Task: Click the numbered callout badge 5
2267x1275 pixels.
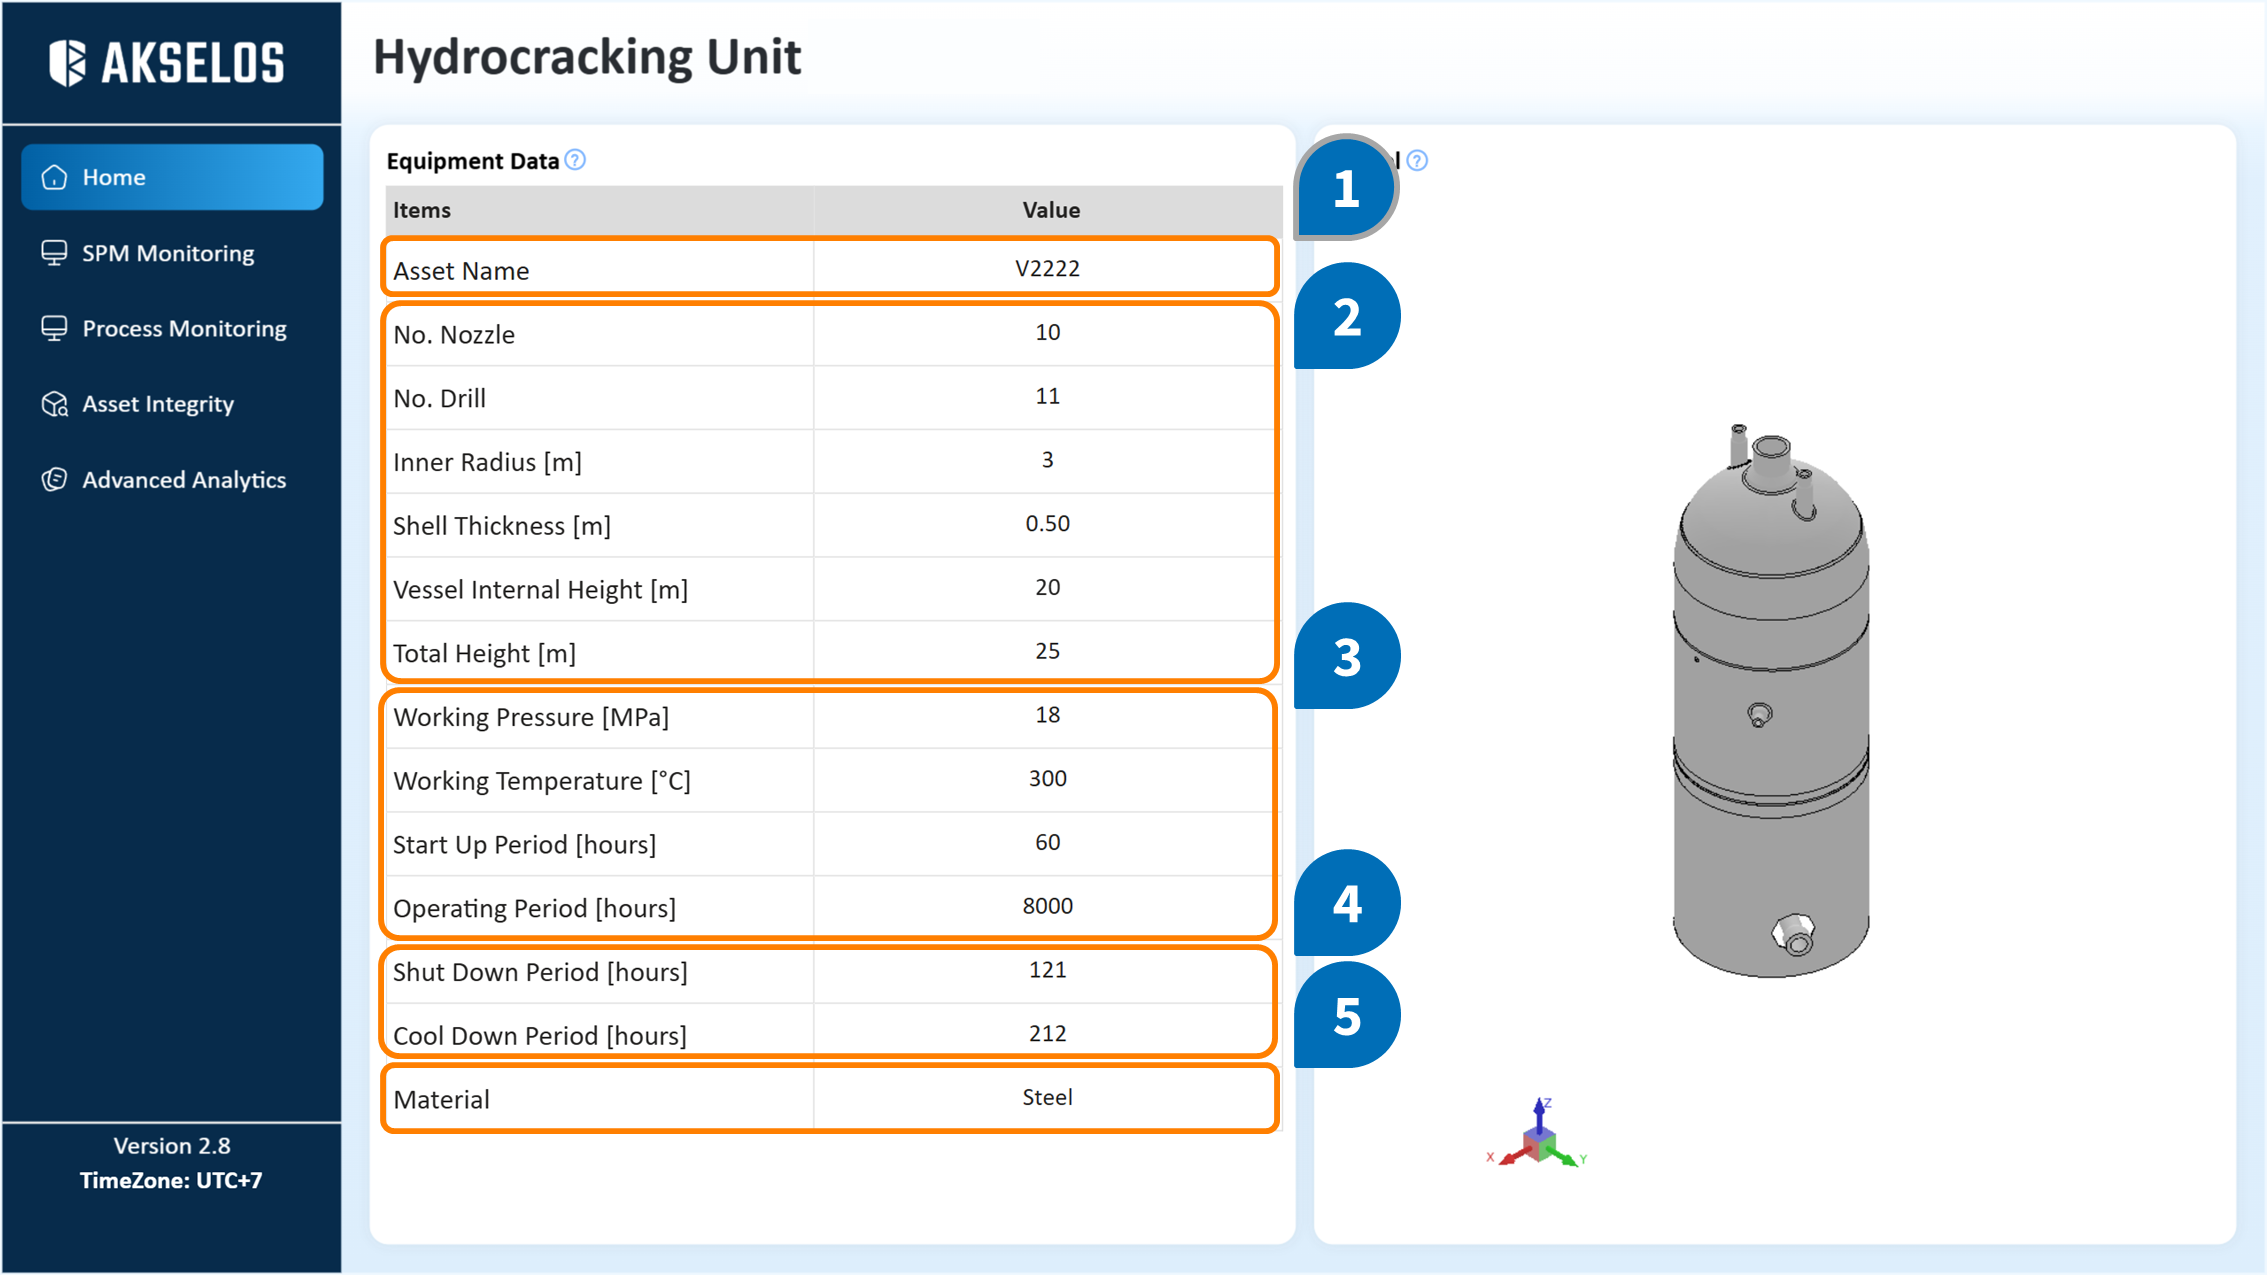Action: point(1346,1016)
